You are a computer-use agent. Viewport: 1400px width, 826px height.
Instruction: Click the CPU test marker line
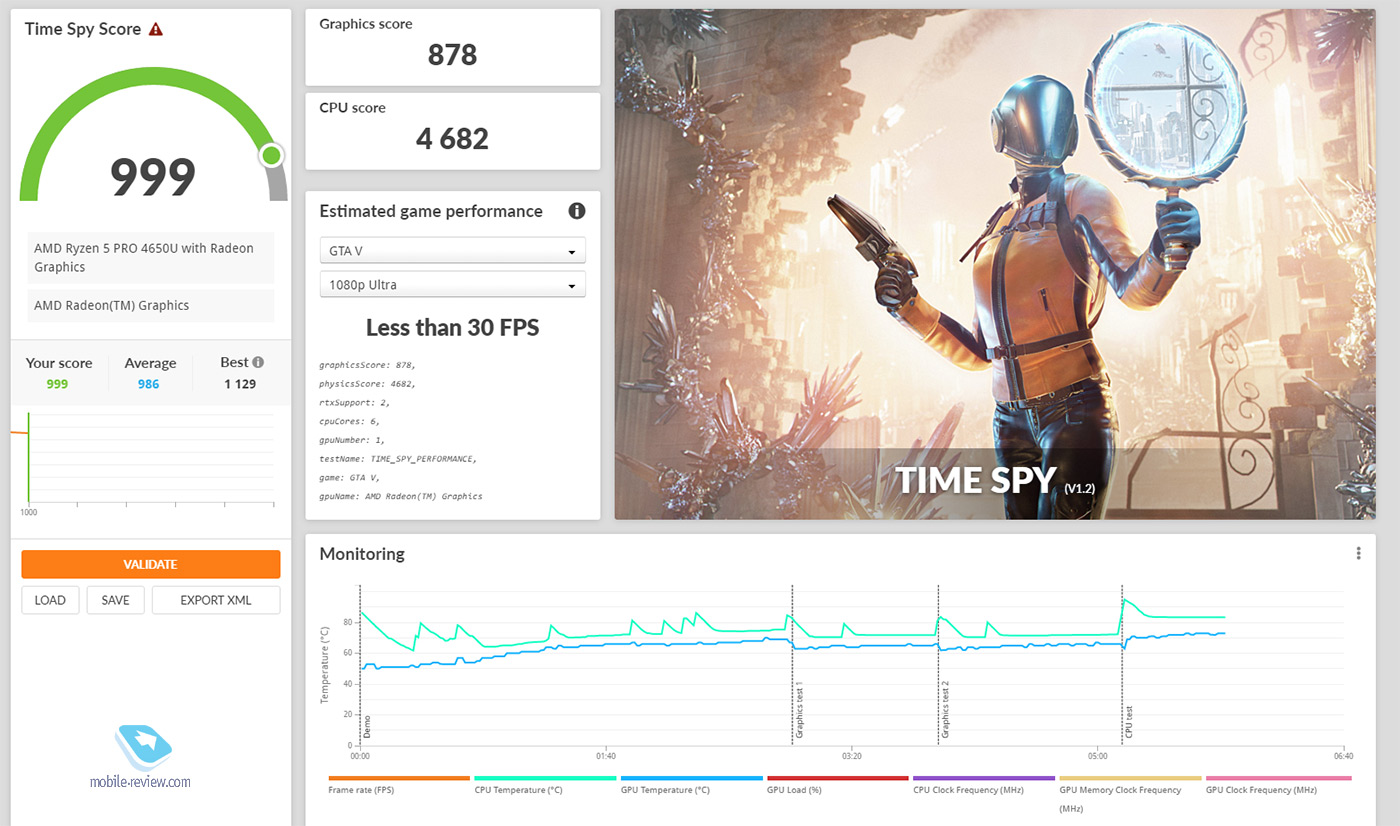point(1122,665)
